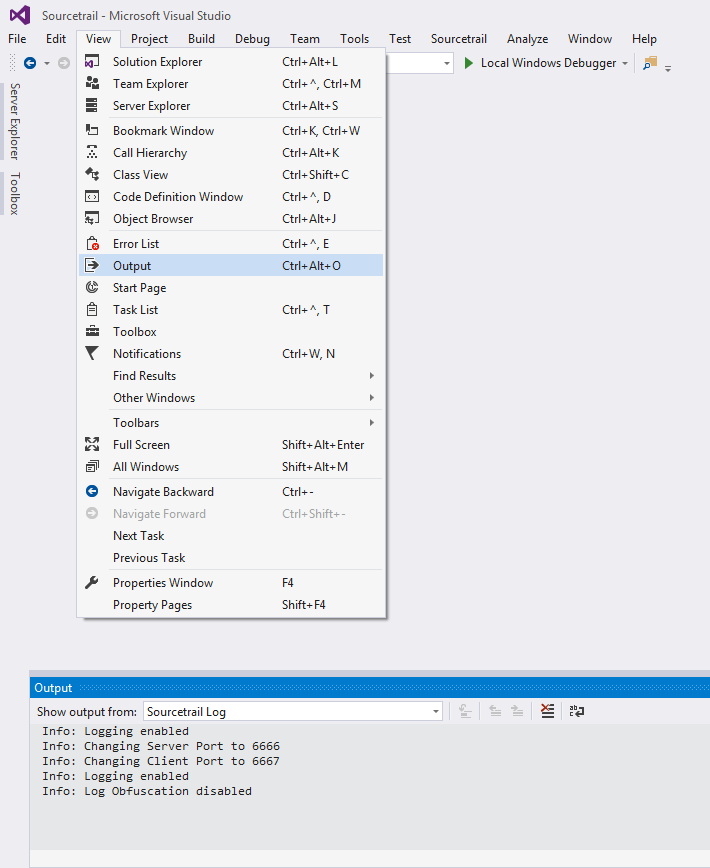Click the Call Hierarchy icon
Screen dimensions: 710x868
92,152
